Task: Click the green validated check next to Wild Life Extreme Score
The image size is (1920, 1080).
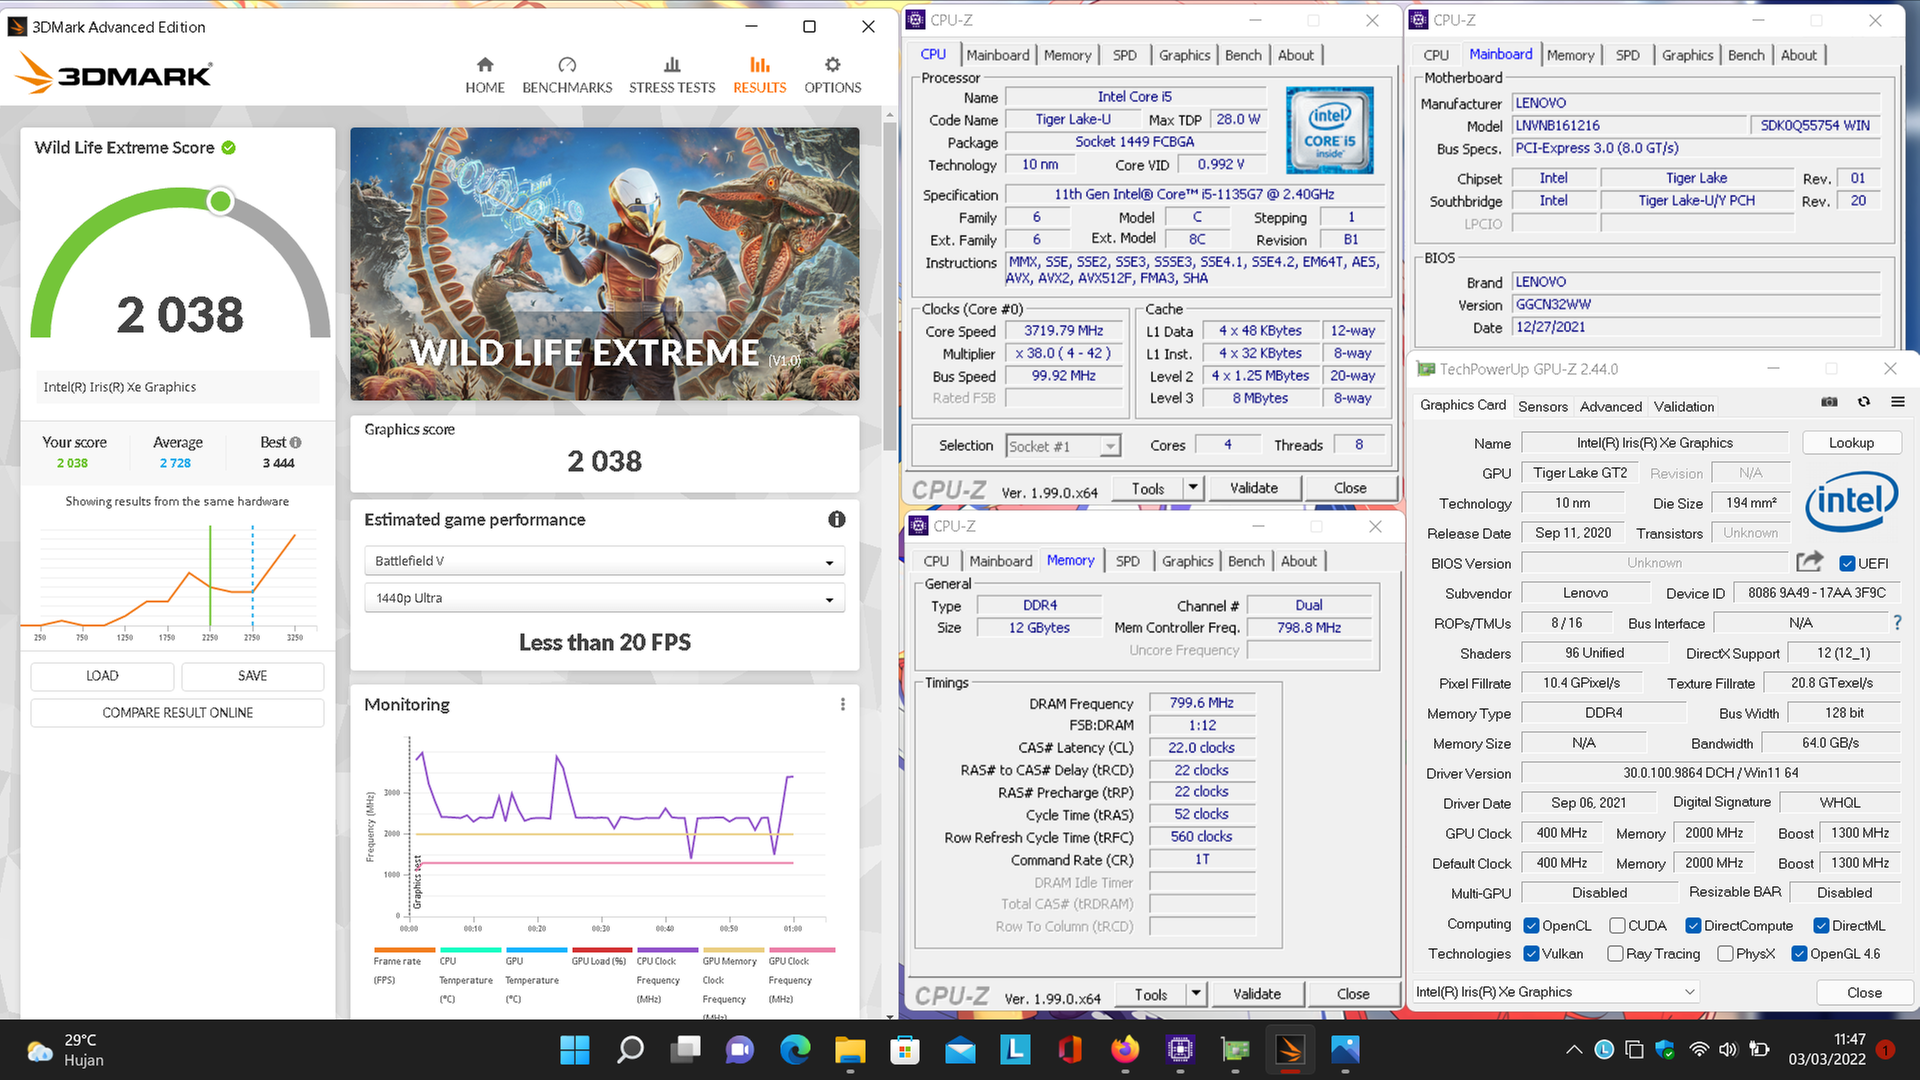Action: tap(229, 148)
